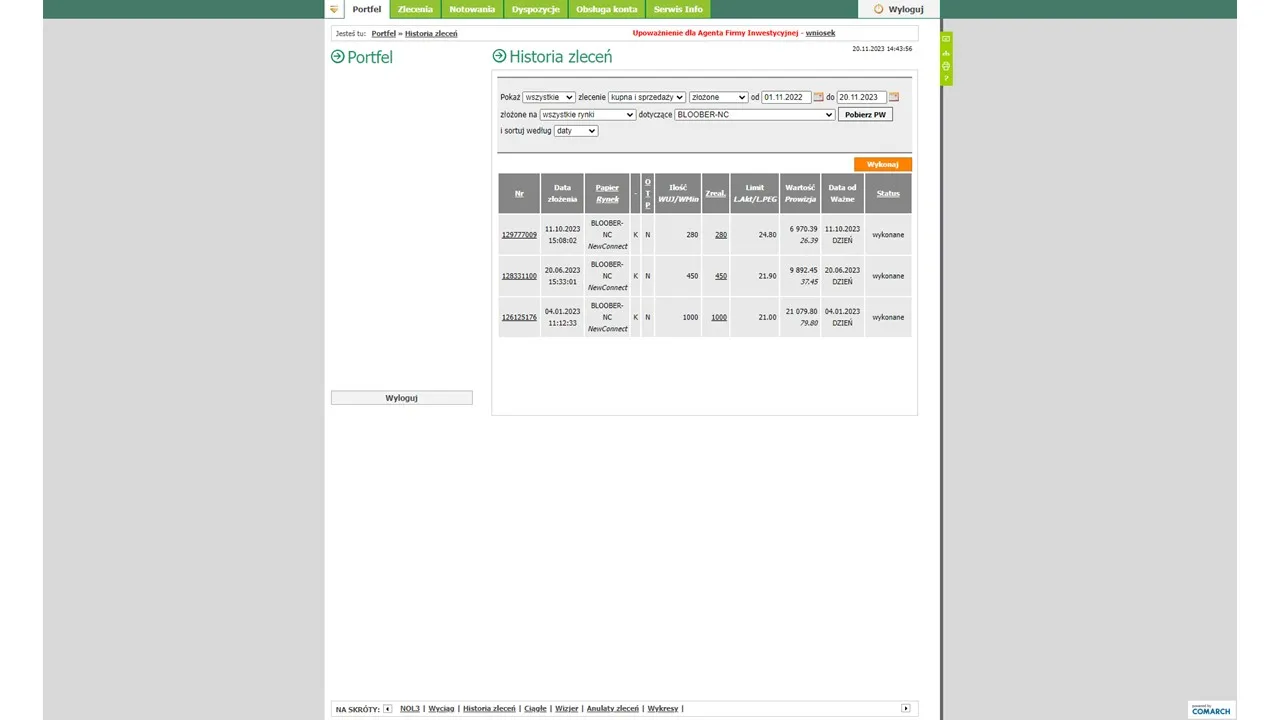Click the end date field 20.11.2023

click(861, 98)
